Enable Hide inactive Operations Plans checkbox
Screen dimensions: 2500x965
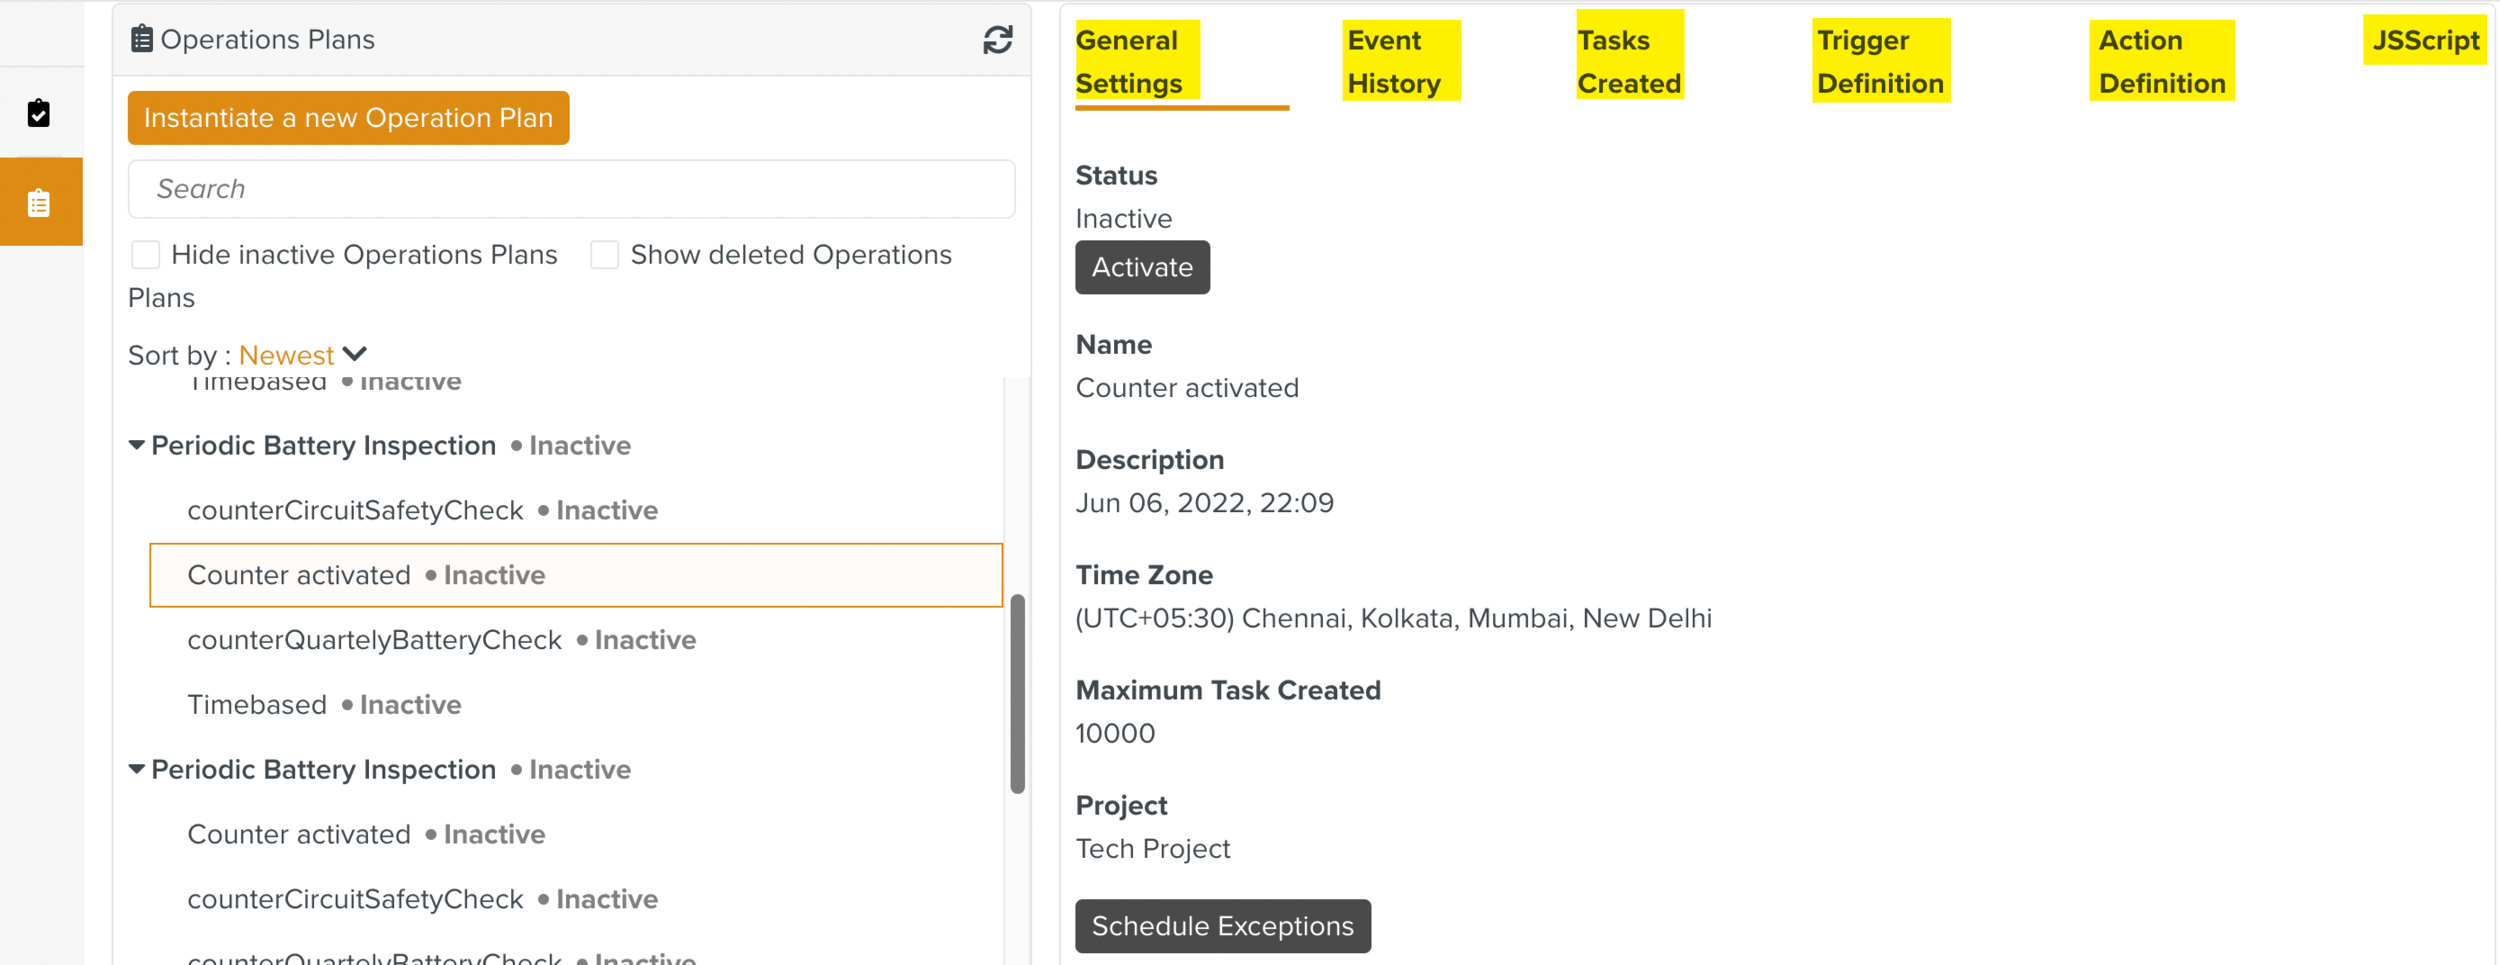tap(146, 255)
